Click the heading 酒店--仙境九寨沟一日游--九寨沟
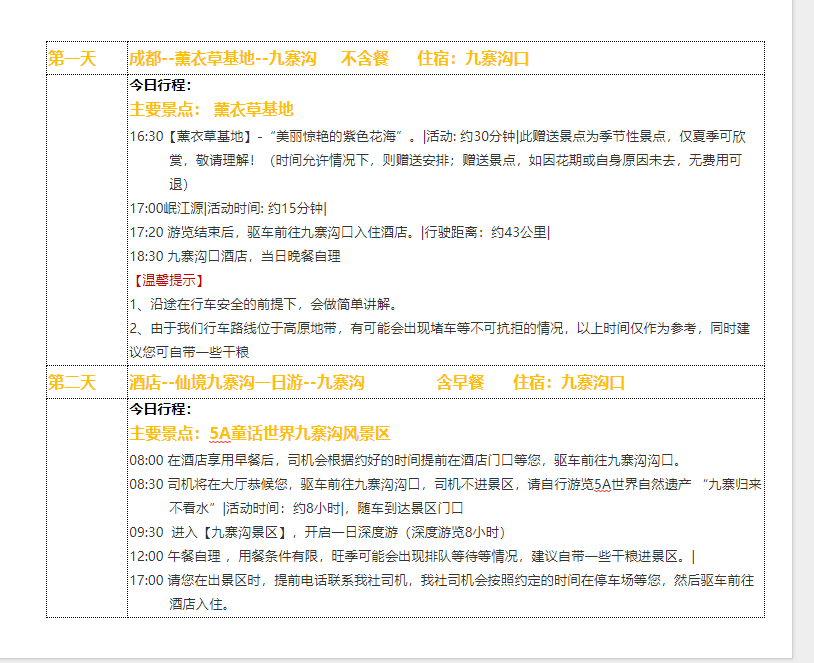The height and width of the screenshot is (663, 814). [246, 383]
